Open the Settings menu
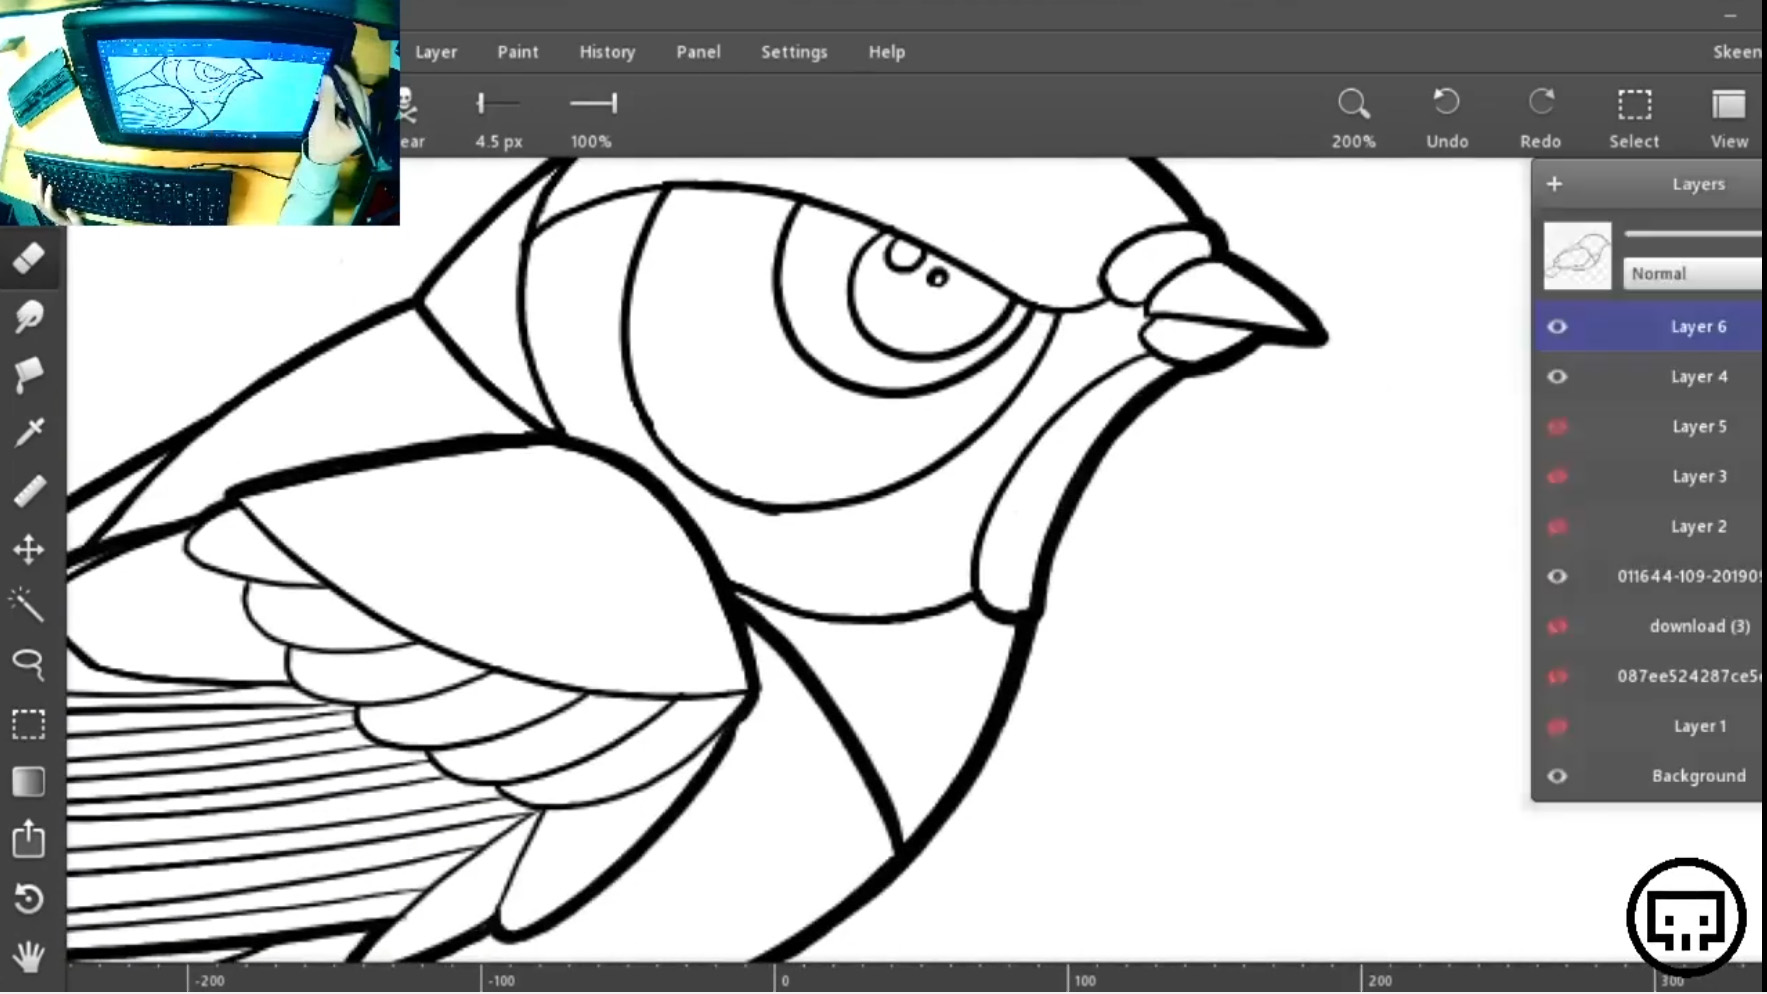 pyautogui.click(x=794, y=52)
